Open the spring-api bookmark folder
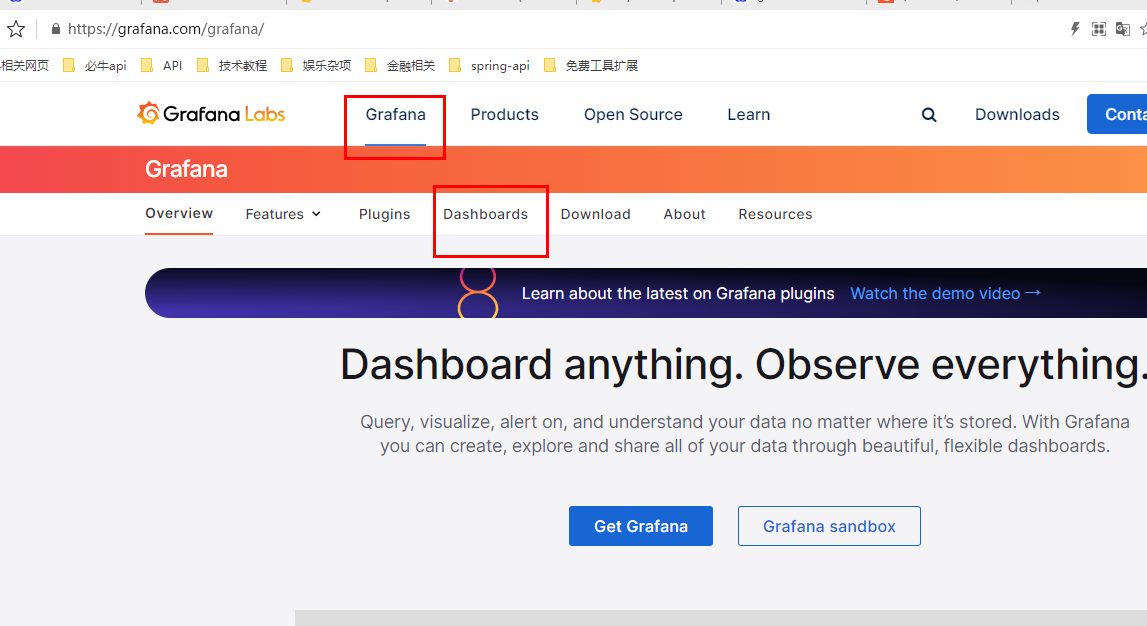The height and width of the screenshot is (626, 1147). click(x=489, y=66)
